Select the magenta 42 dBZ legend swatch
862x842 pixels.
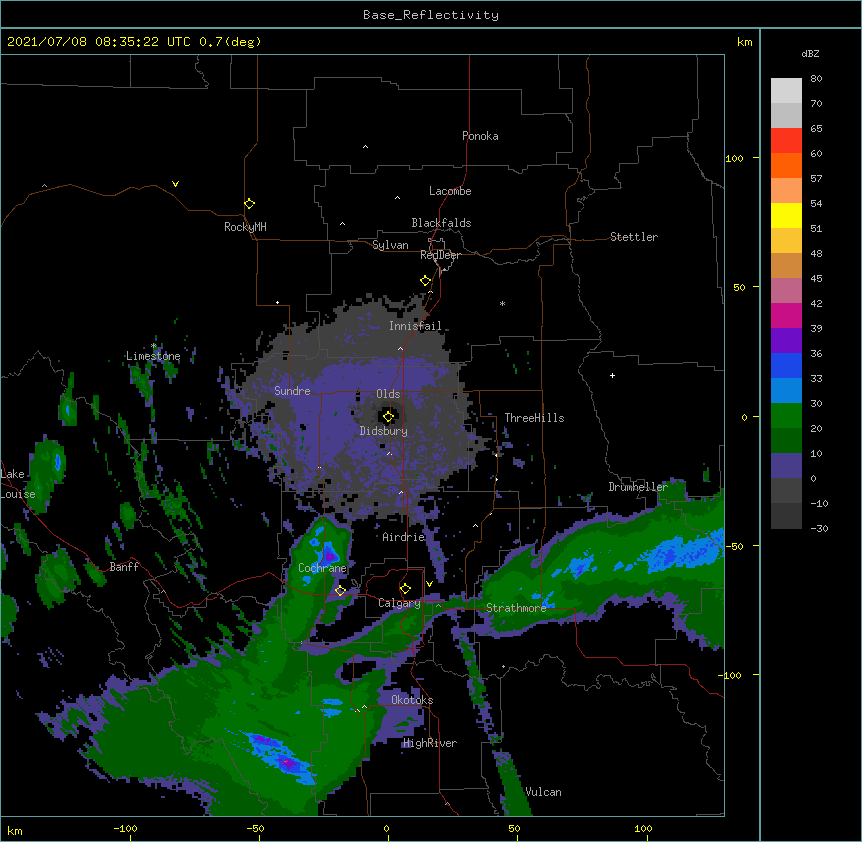[786, 315]
